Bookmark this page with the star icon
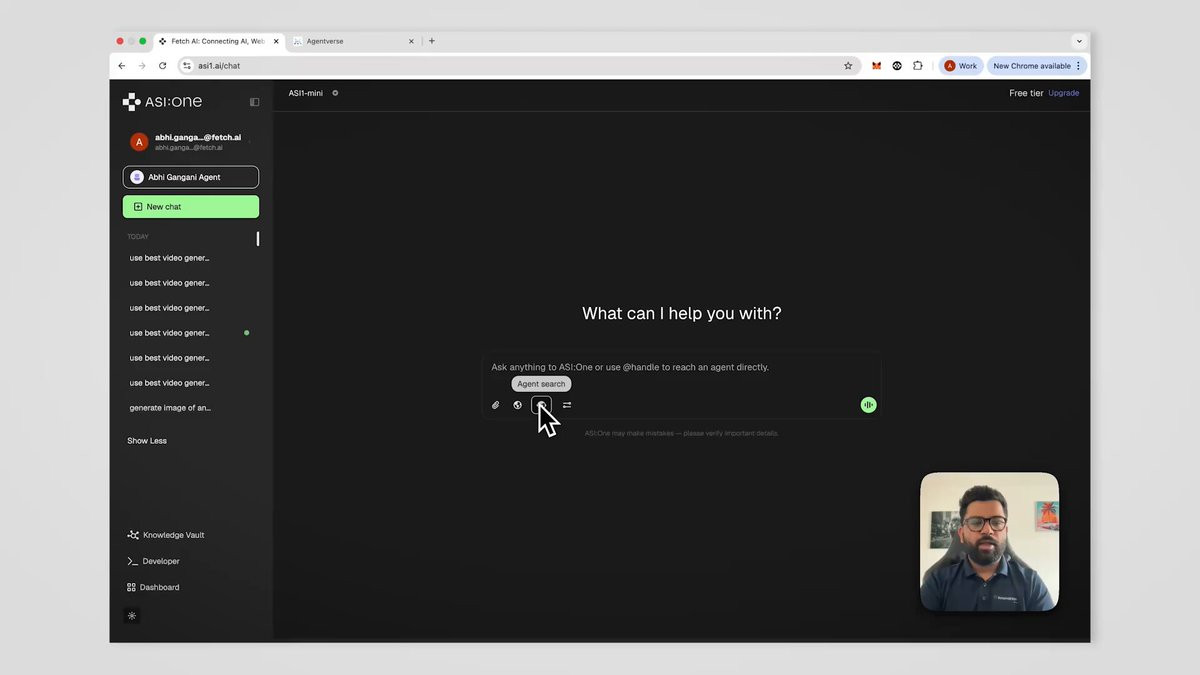The image size is (1200, 675). click(848, 66)
